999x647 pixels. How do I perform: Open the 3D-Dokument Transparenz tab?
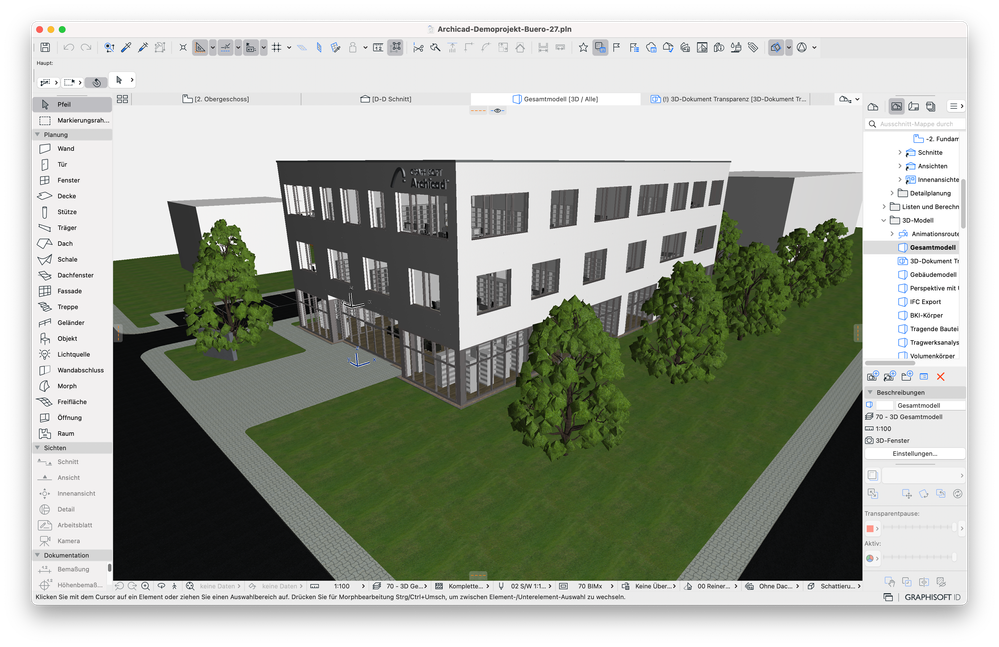(728, 99)
